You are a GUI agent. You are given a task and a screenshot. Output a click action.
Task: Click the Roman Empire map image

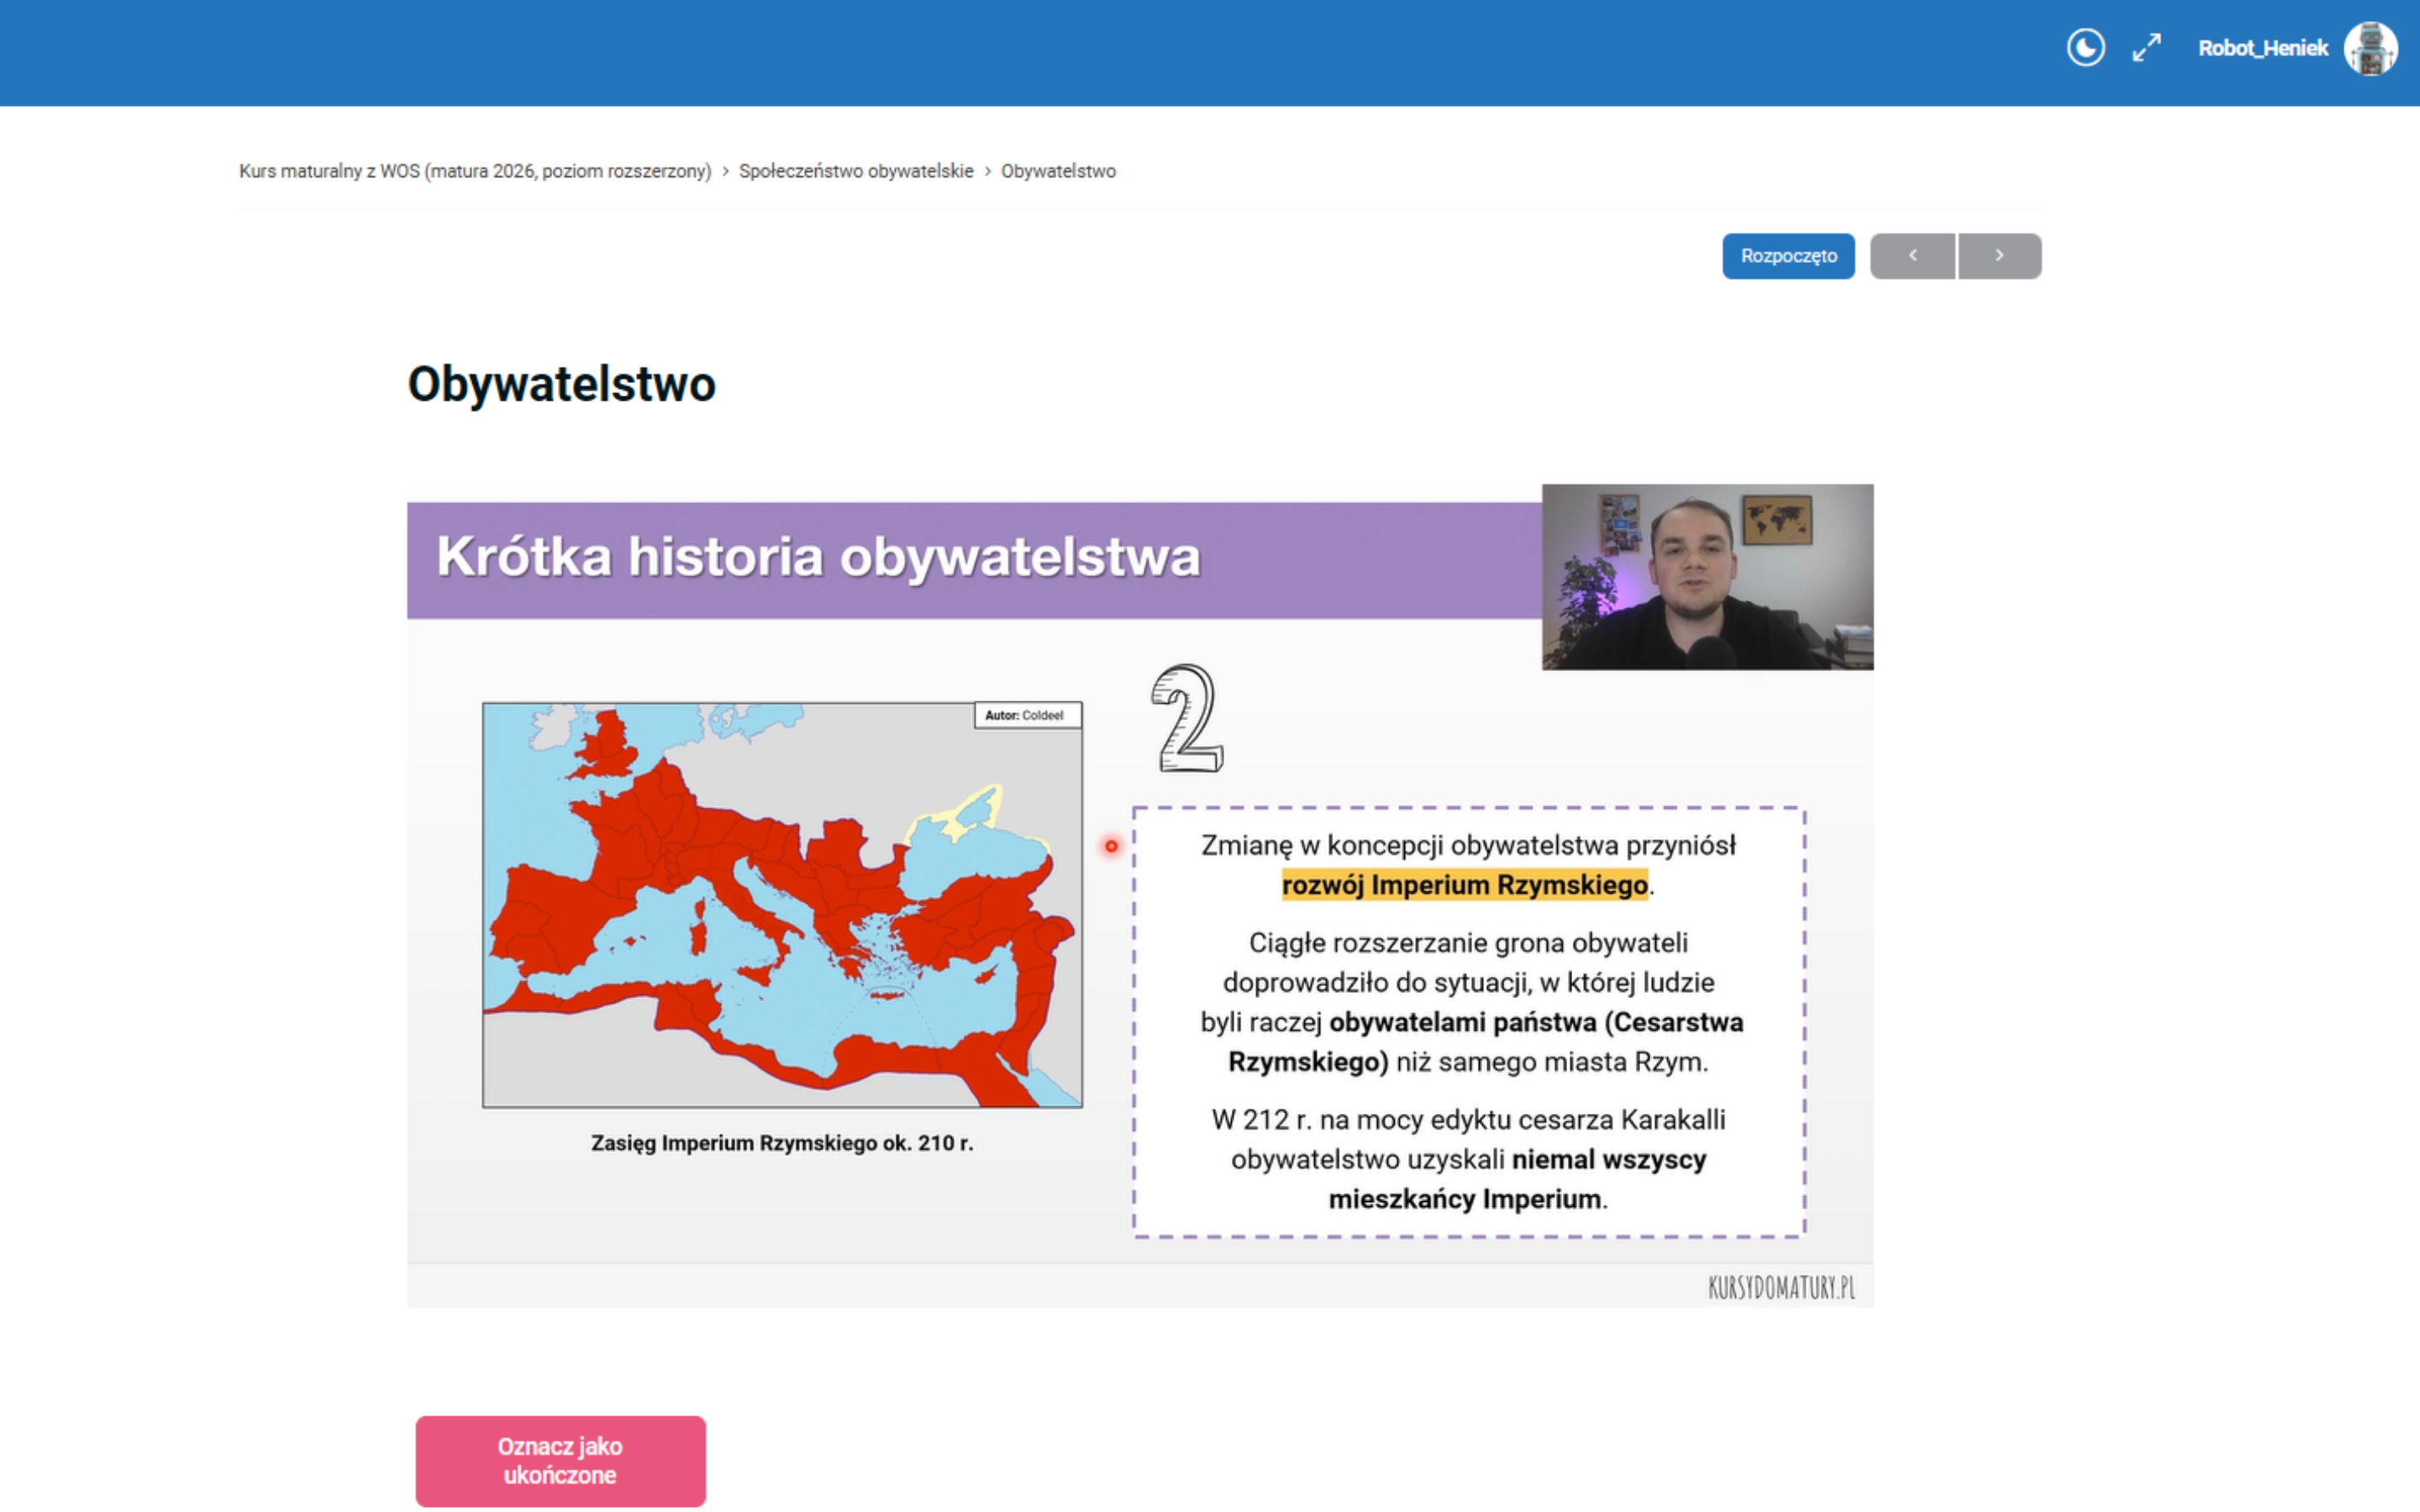(x=782, y=905)
